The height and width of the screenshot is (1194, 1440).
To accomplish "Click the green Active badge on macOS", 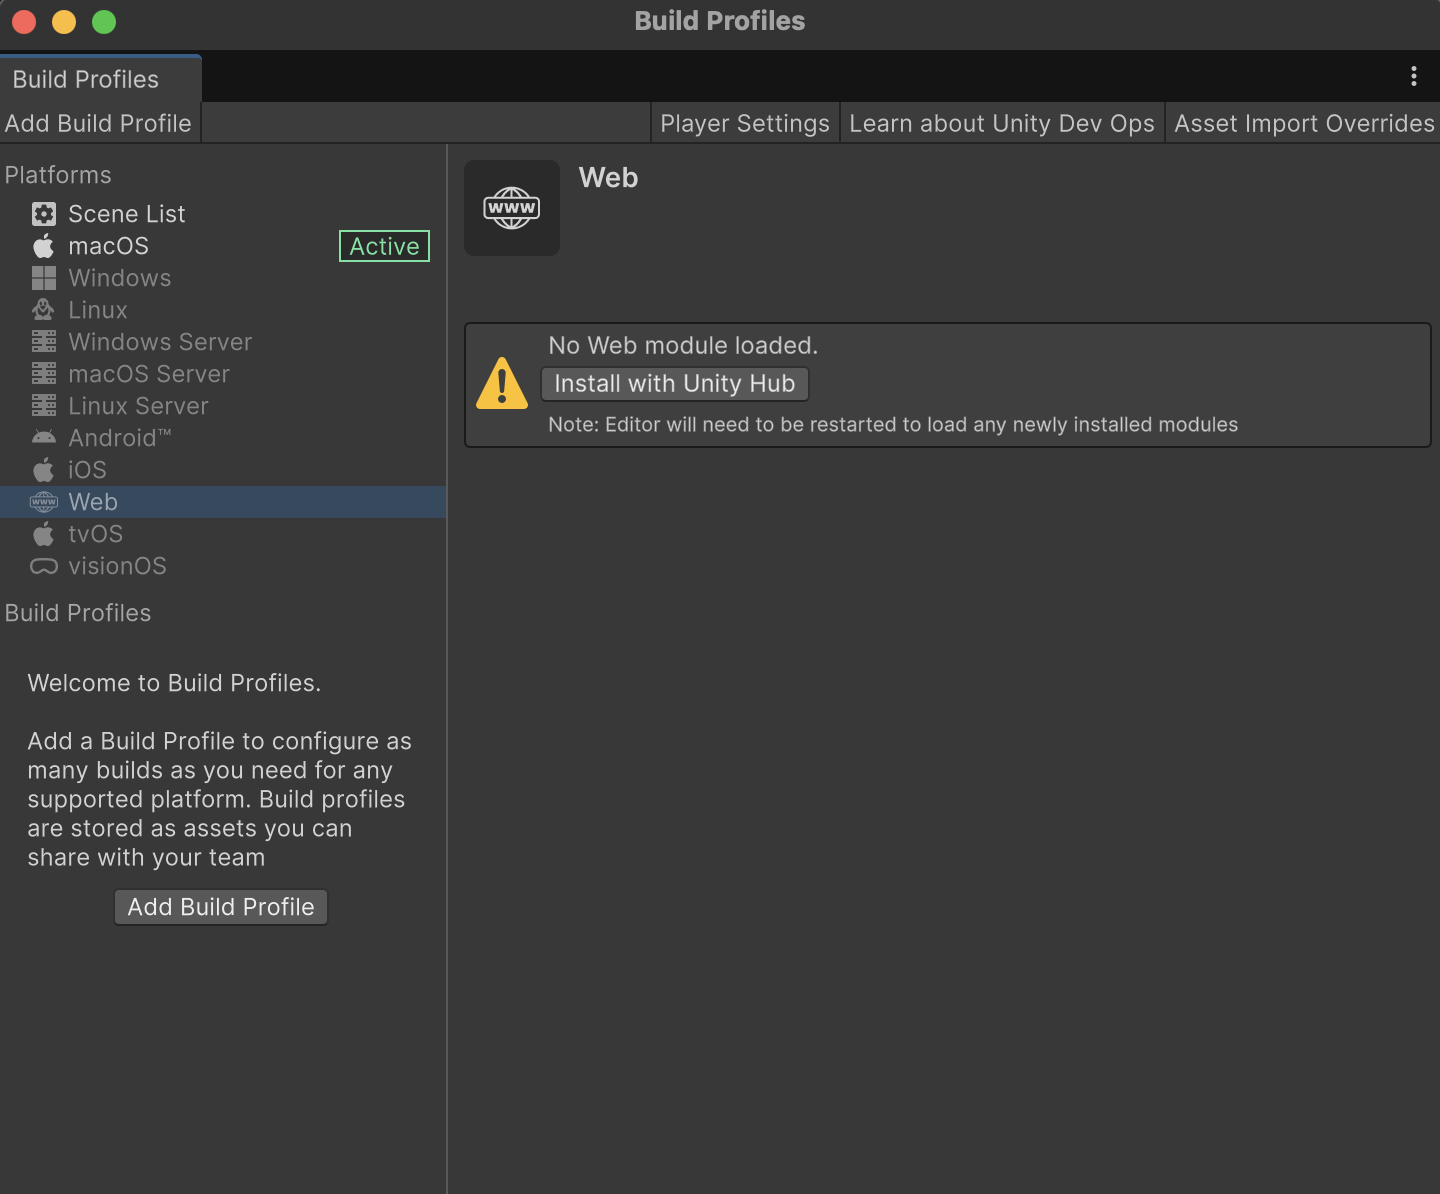I will [x=385, y=246].
